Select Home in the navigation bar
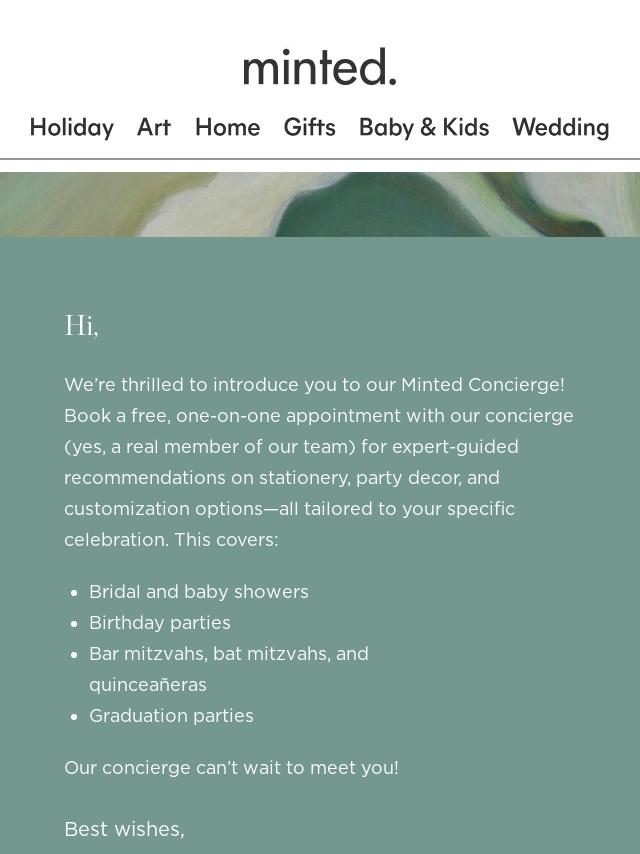Viewport: 640px width, 854px height. (x=227, y=127)
